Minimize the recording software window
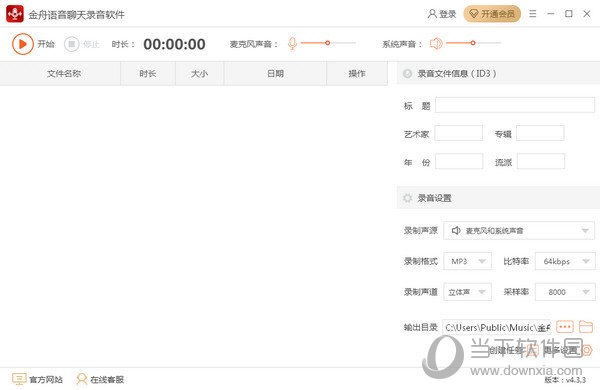This screenshot has width=600, height=390. [551, 14]
